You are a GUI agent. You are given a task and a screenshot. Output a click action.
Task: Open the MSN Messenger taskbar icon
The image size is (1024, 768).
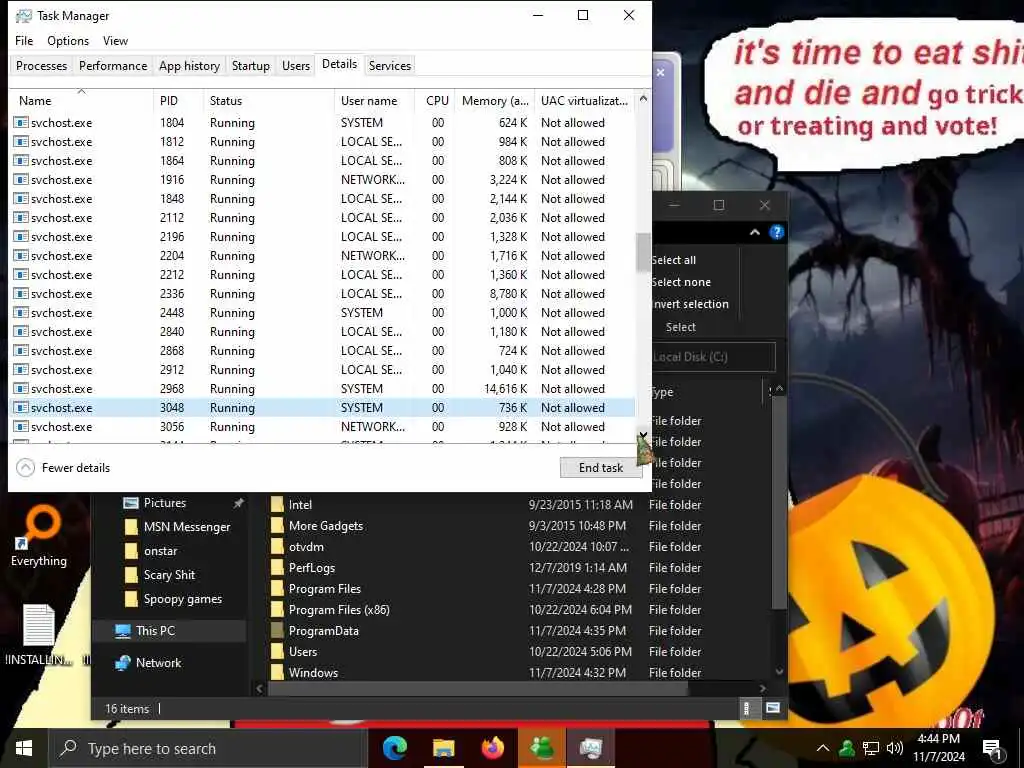point(541,748)
